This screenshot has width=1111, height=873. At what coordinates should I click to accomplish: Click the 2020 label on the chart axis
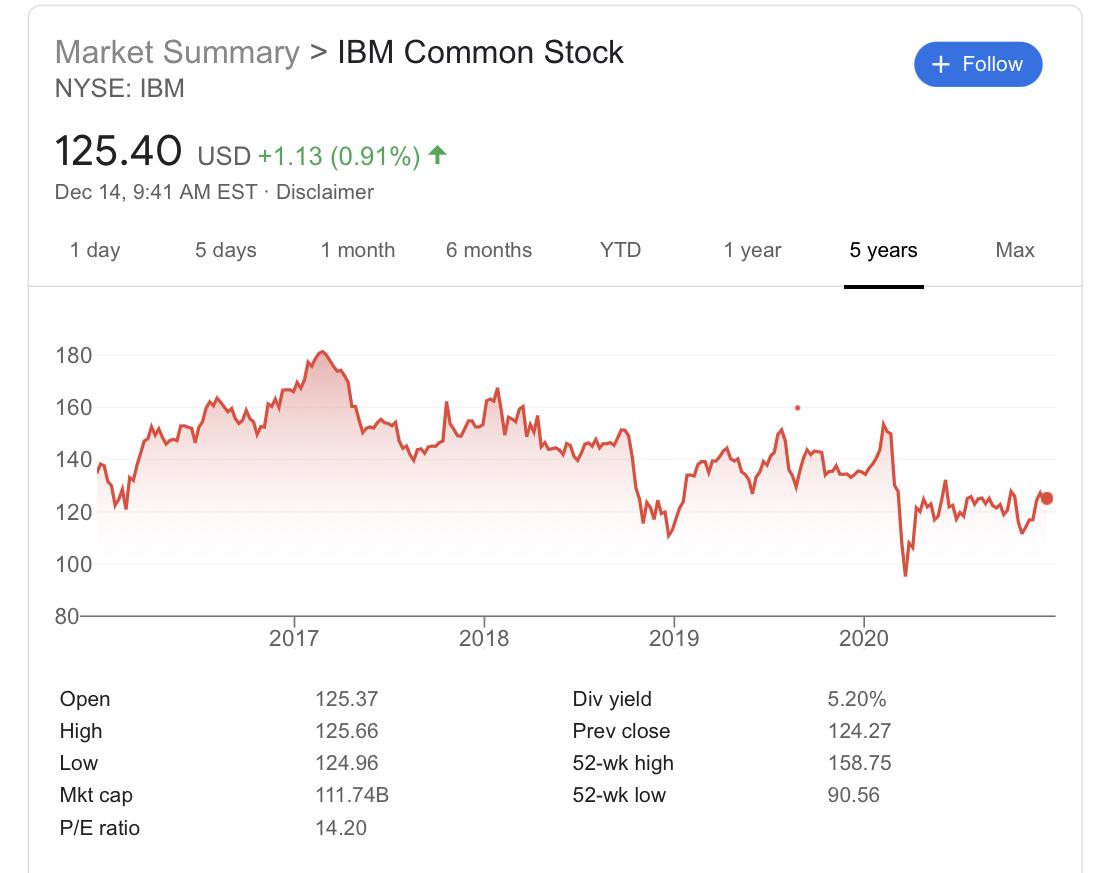[864, 638]
